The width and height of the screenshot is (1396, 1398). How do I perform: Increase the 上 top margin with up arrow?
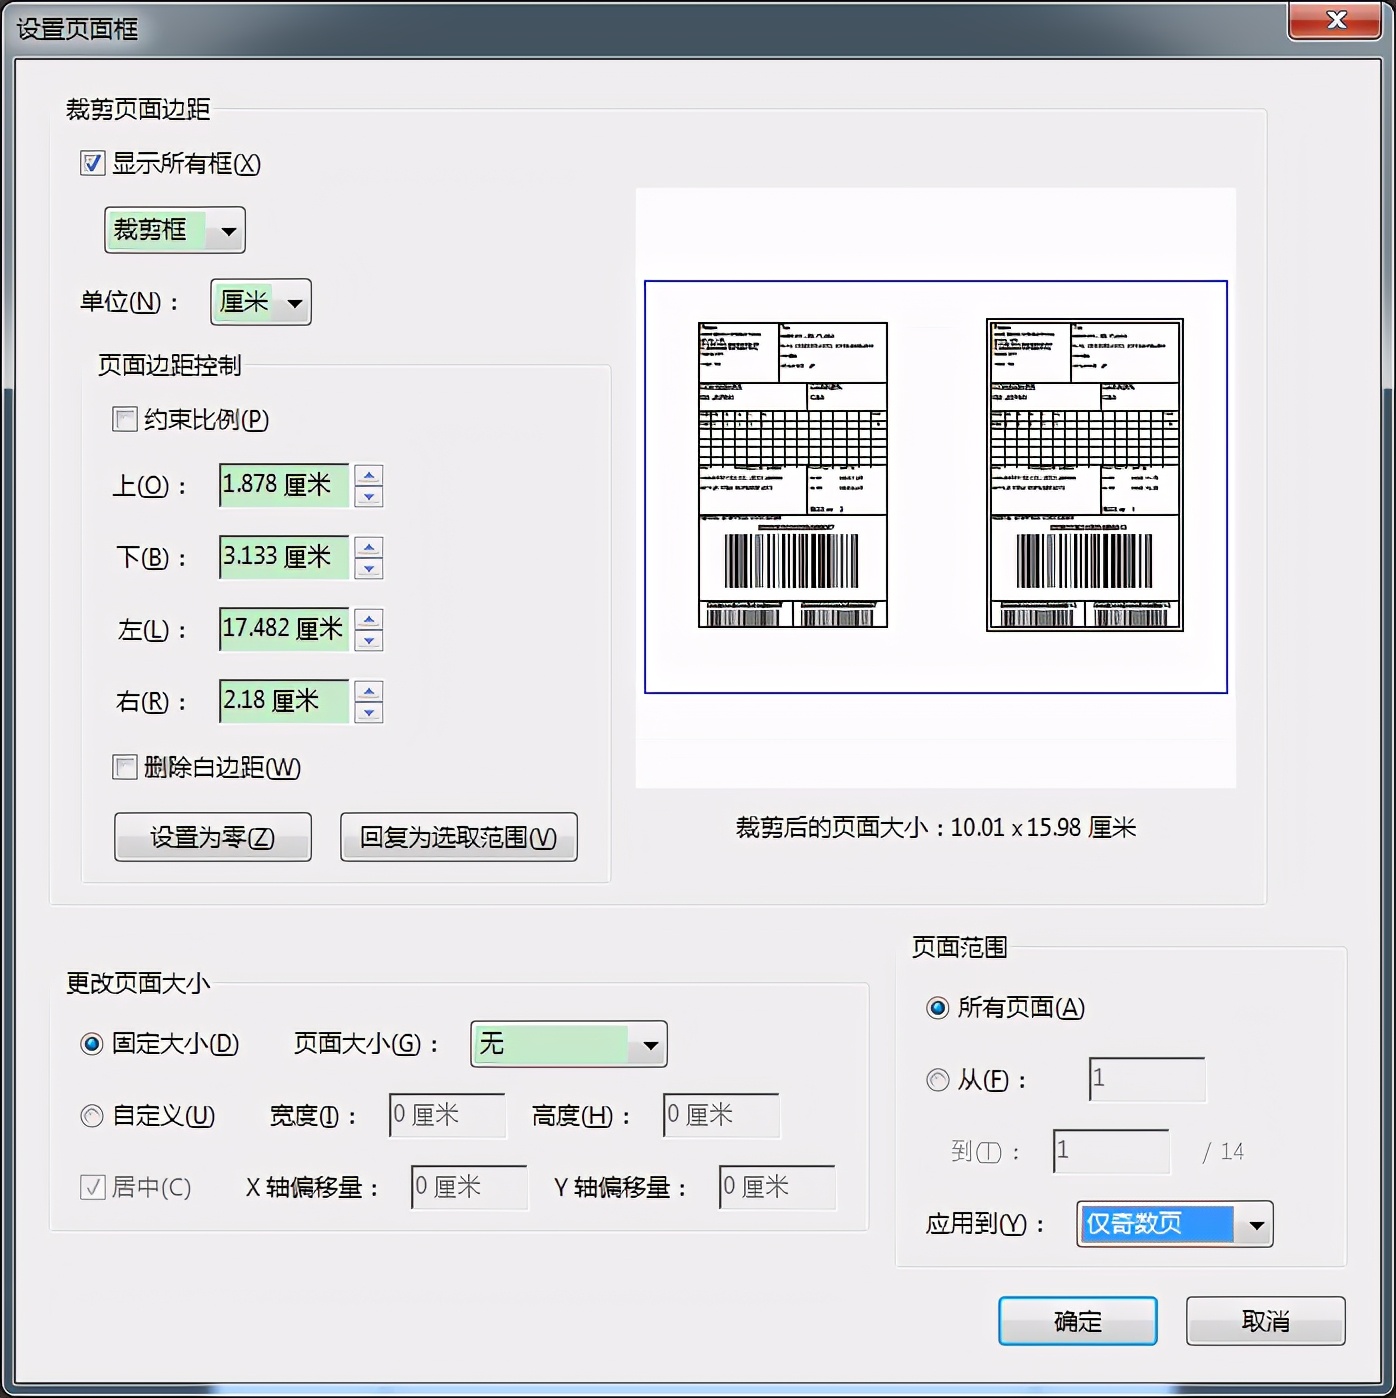369,476
